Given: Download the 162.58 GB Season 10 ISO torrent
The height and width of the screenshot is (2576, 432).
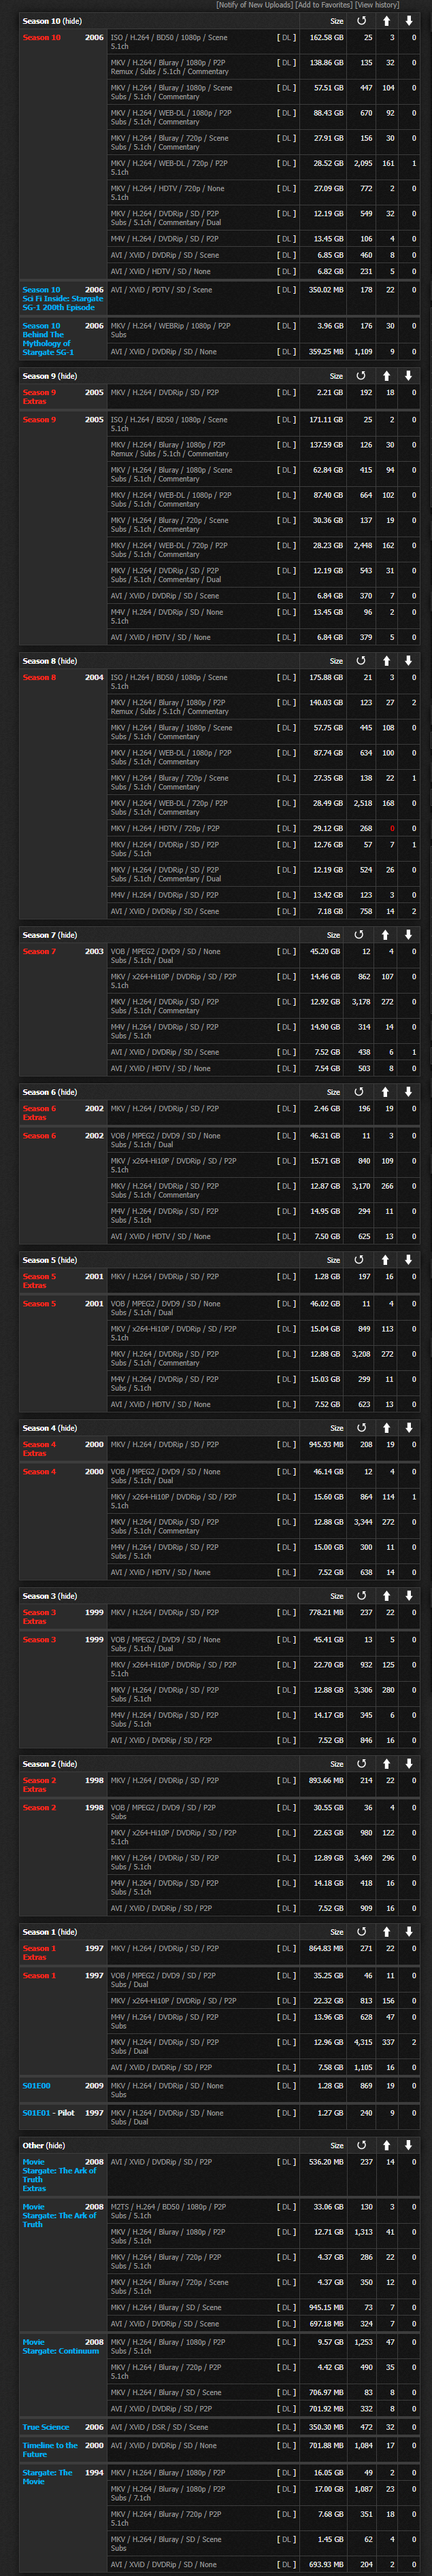Looking at the screenshot, I should click(286, 38).
